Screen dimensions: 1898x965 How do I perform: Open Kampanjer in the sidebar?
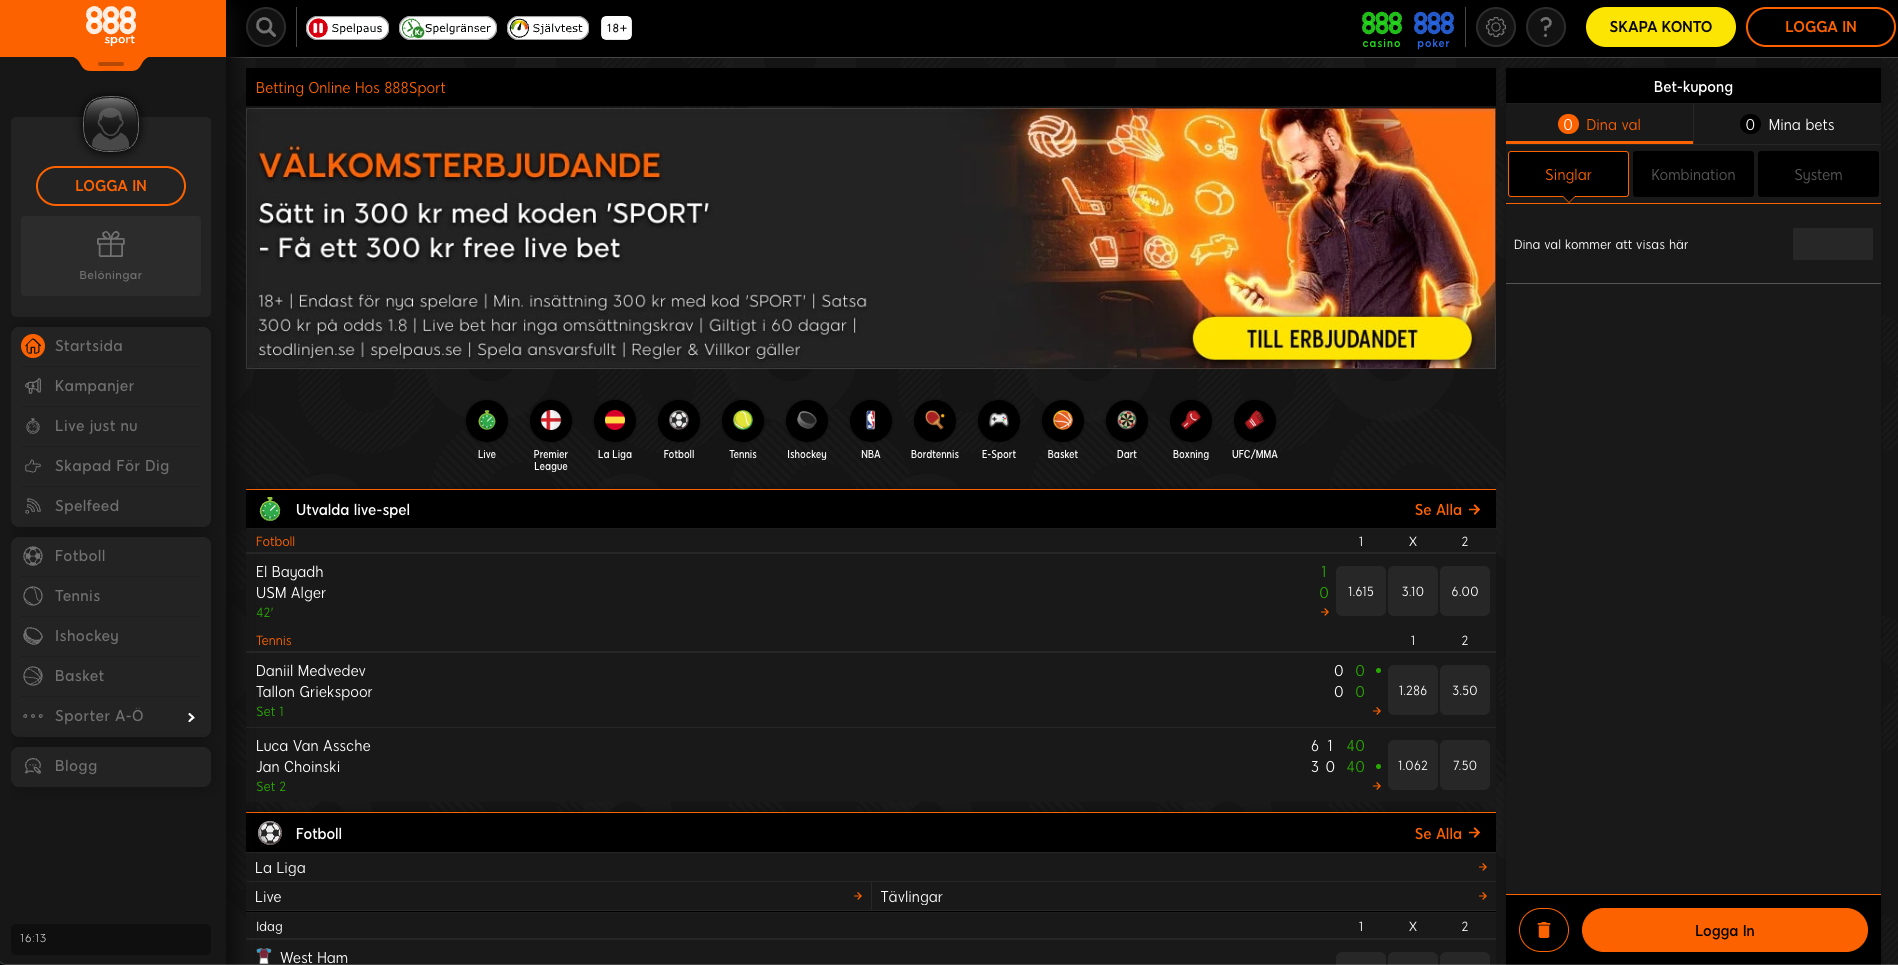click(111, 386)
